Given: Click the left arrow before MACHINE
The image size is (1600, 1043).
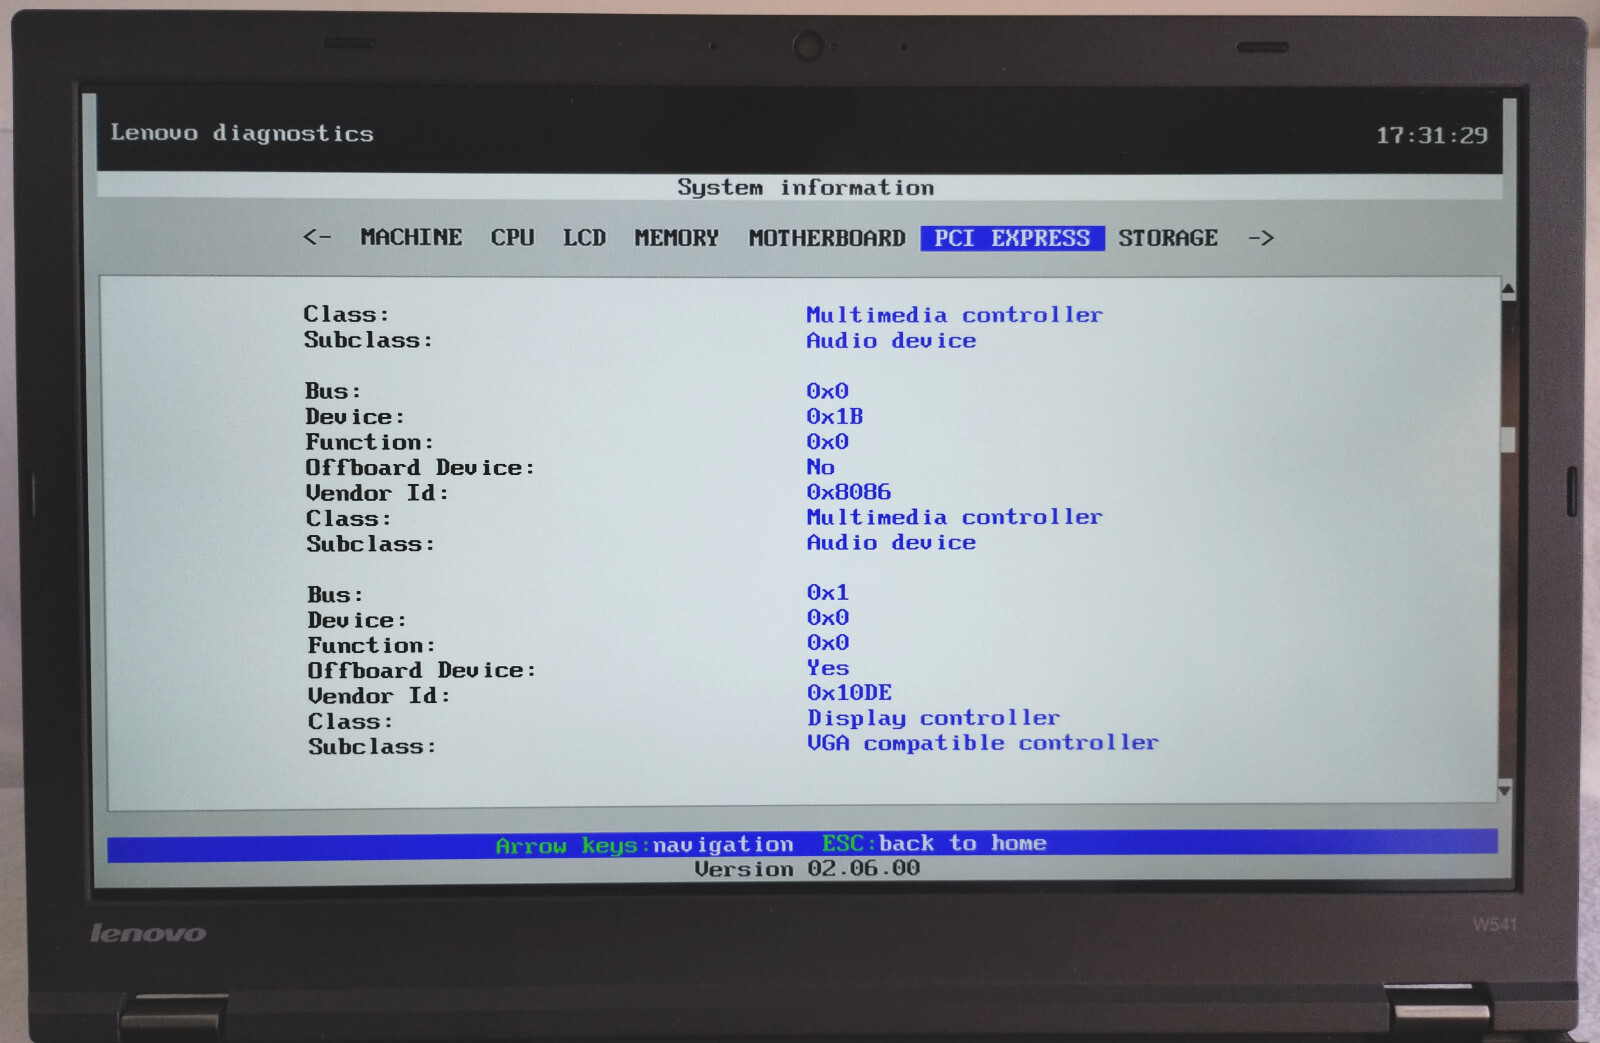Looking at the screenshot, I should point(317,237).
